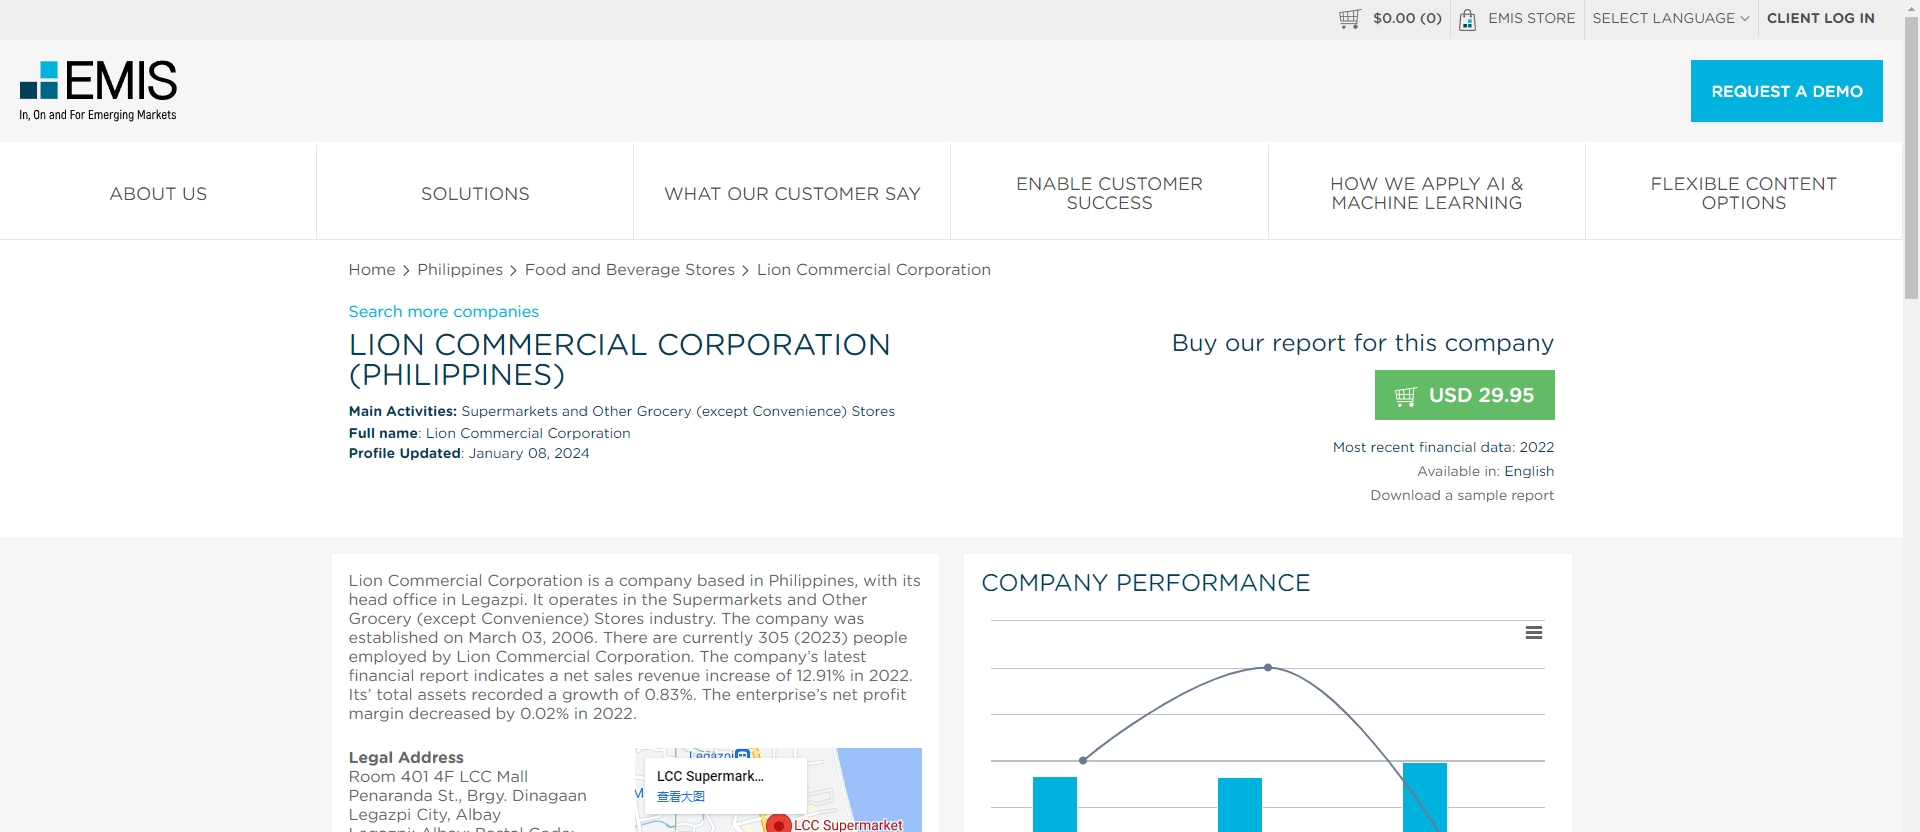This screenshot has width=1920, height=832.
Task: Open Food and Beverage Stores breadcrumb
Action: [x=630, y=270]
